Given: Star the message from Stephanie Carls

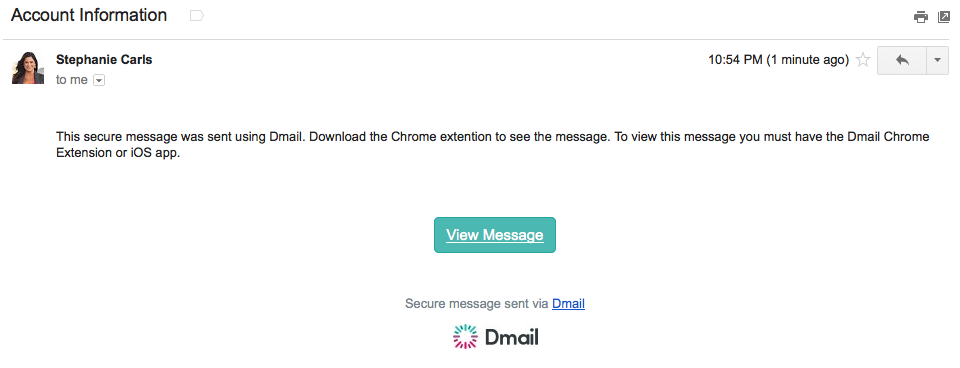Looking at the screenshot, I should coord(863,60).
